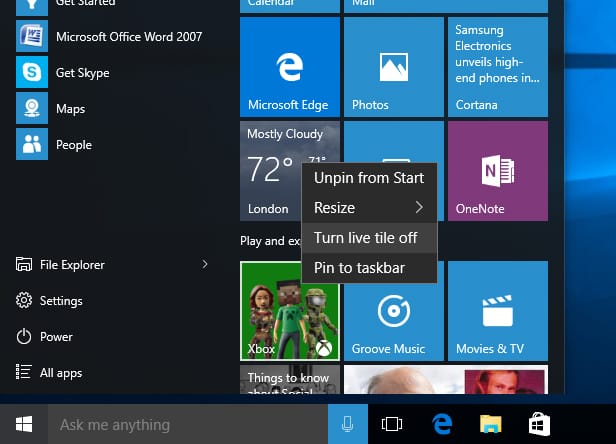Activate the Cortana microphone icon
Viewport: 616px width, 444px height.
(348, 424)
